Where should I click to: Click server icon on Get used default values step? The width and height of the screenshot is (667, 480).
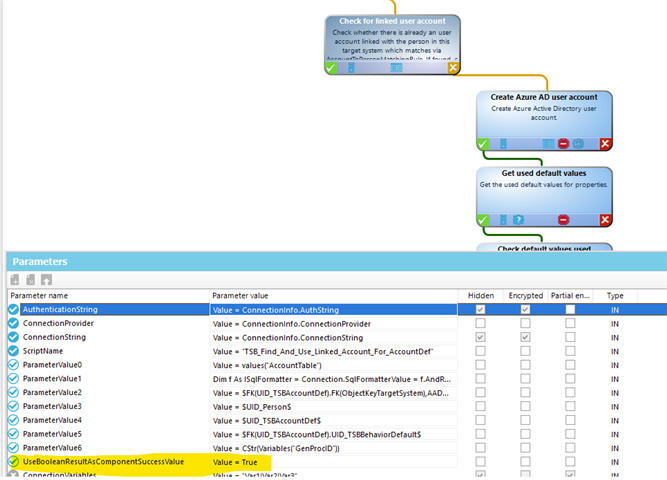click(503, 220)
